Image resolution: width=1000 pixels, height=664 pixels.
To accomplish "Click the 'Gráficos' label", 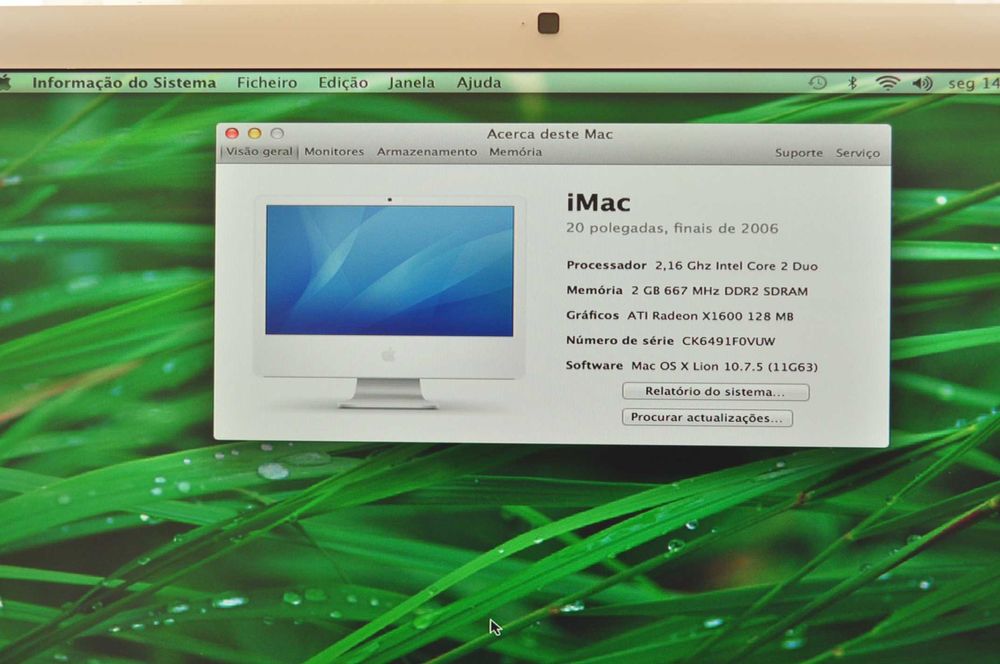I will click(592, 316).
